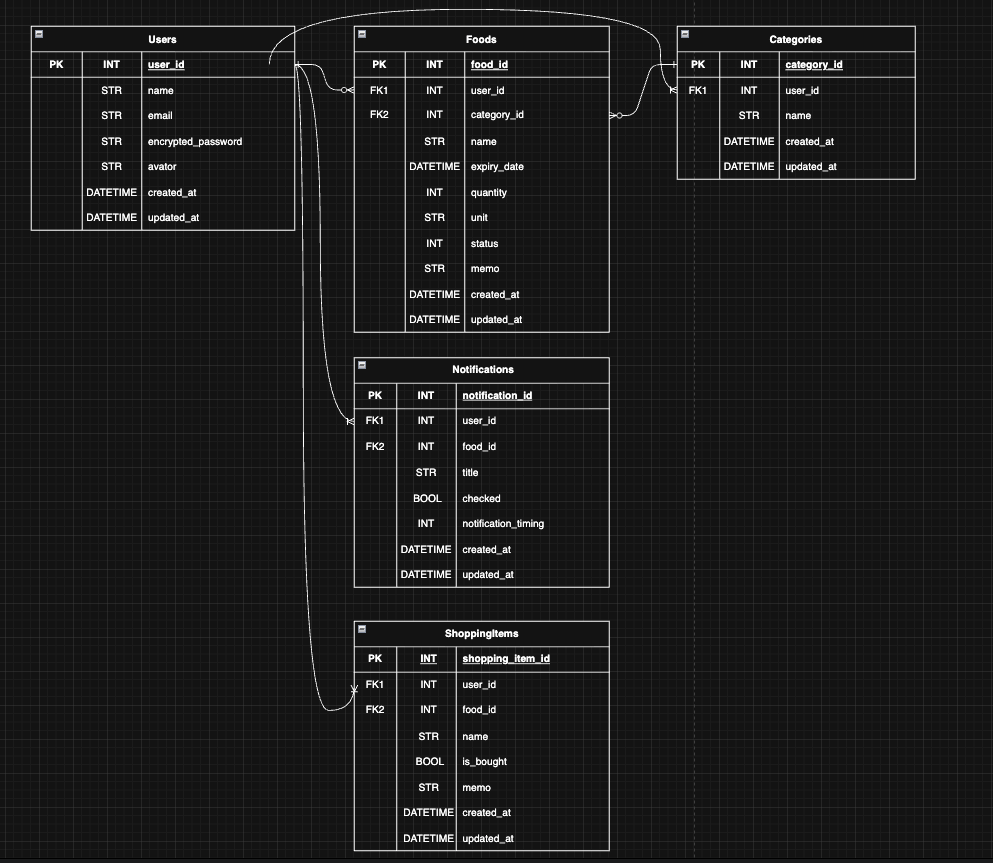Select the Notifications table title
993x863 pixels.
coord(483,369)
